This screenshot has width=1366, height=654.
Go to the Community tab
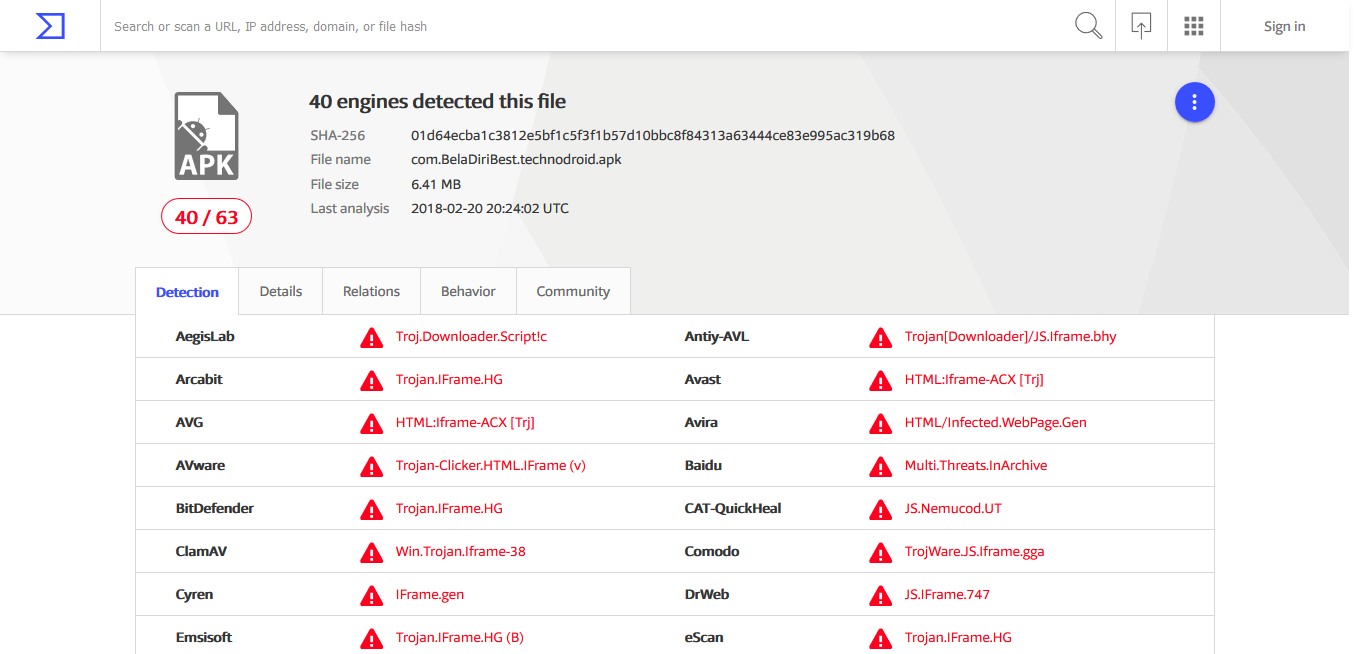[573, 291]
